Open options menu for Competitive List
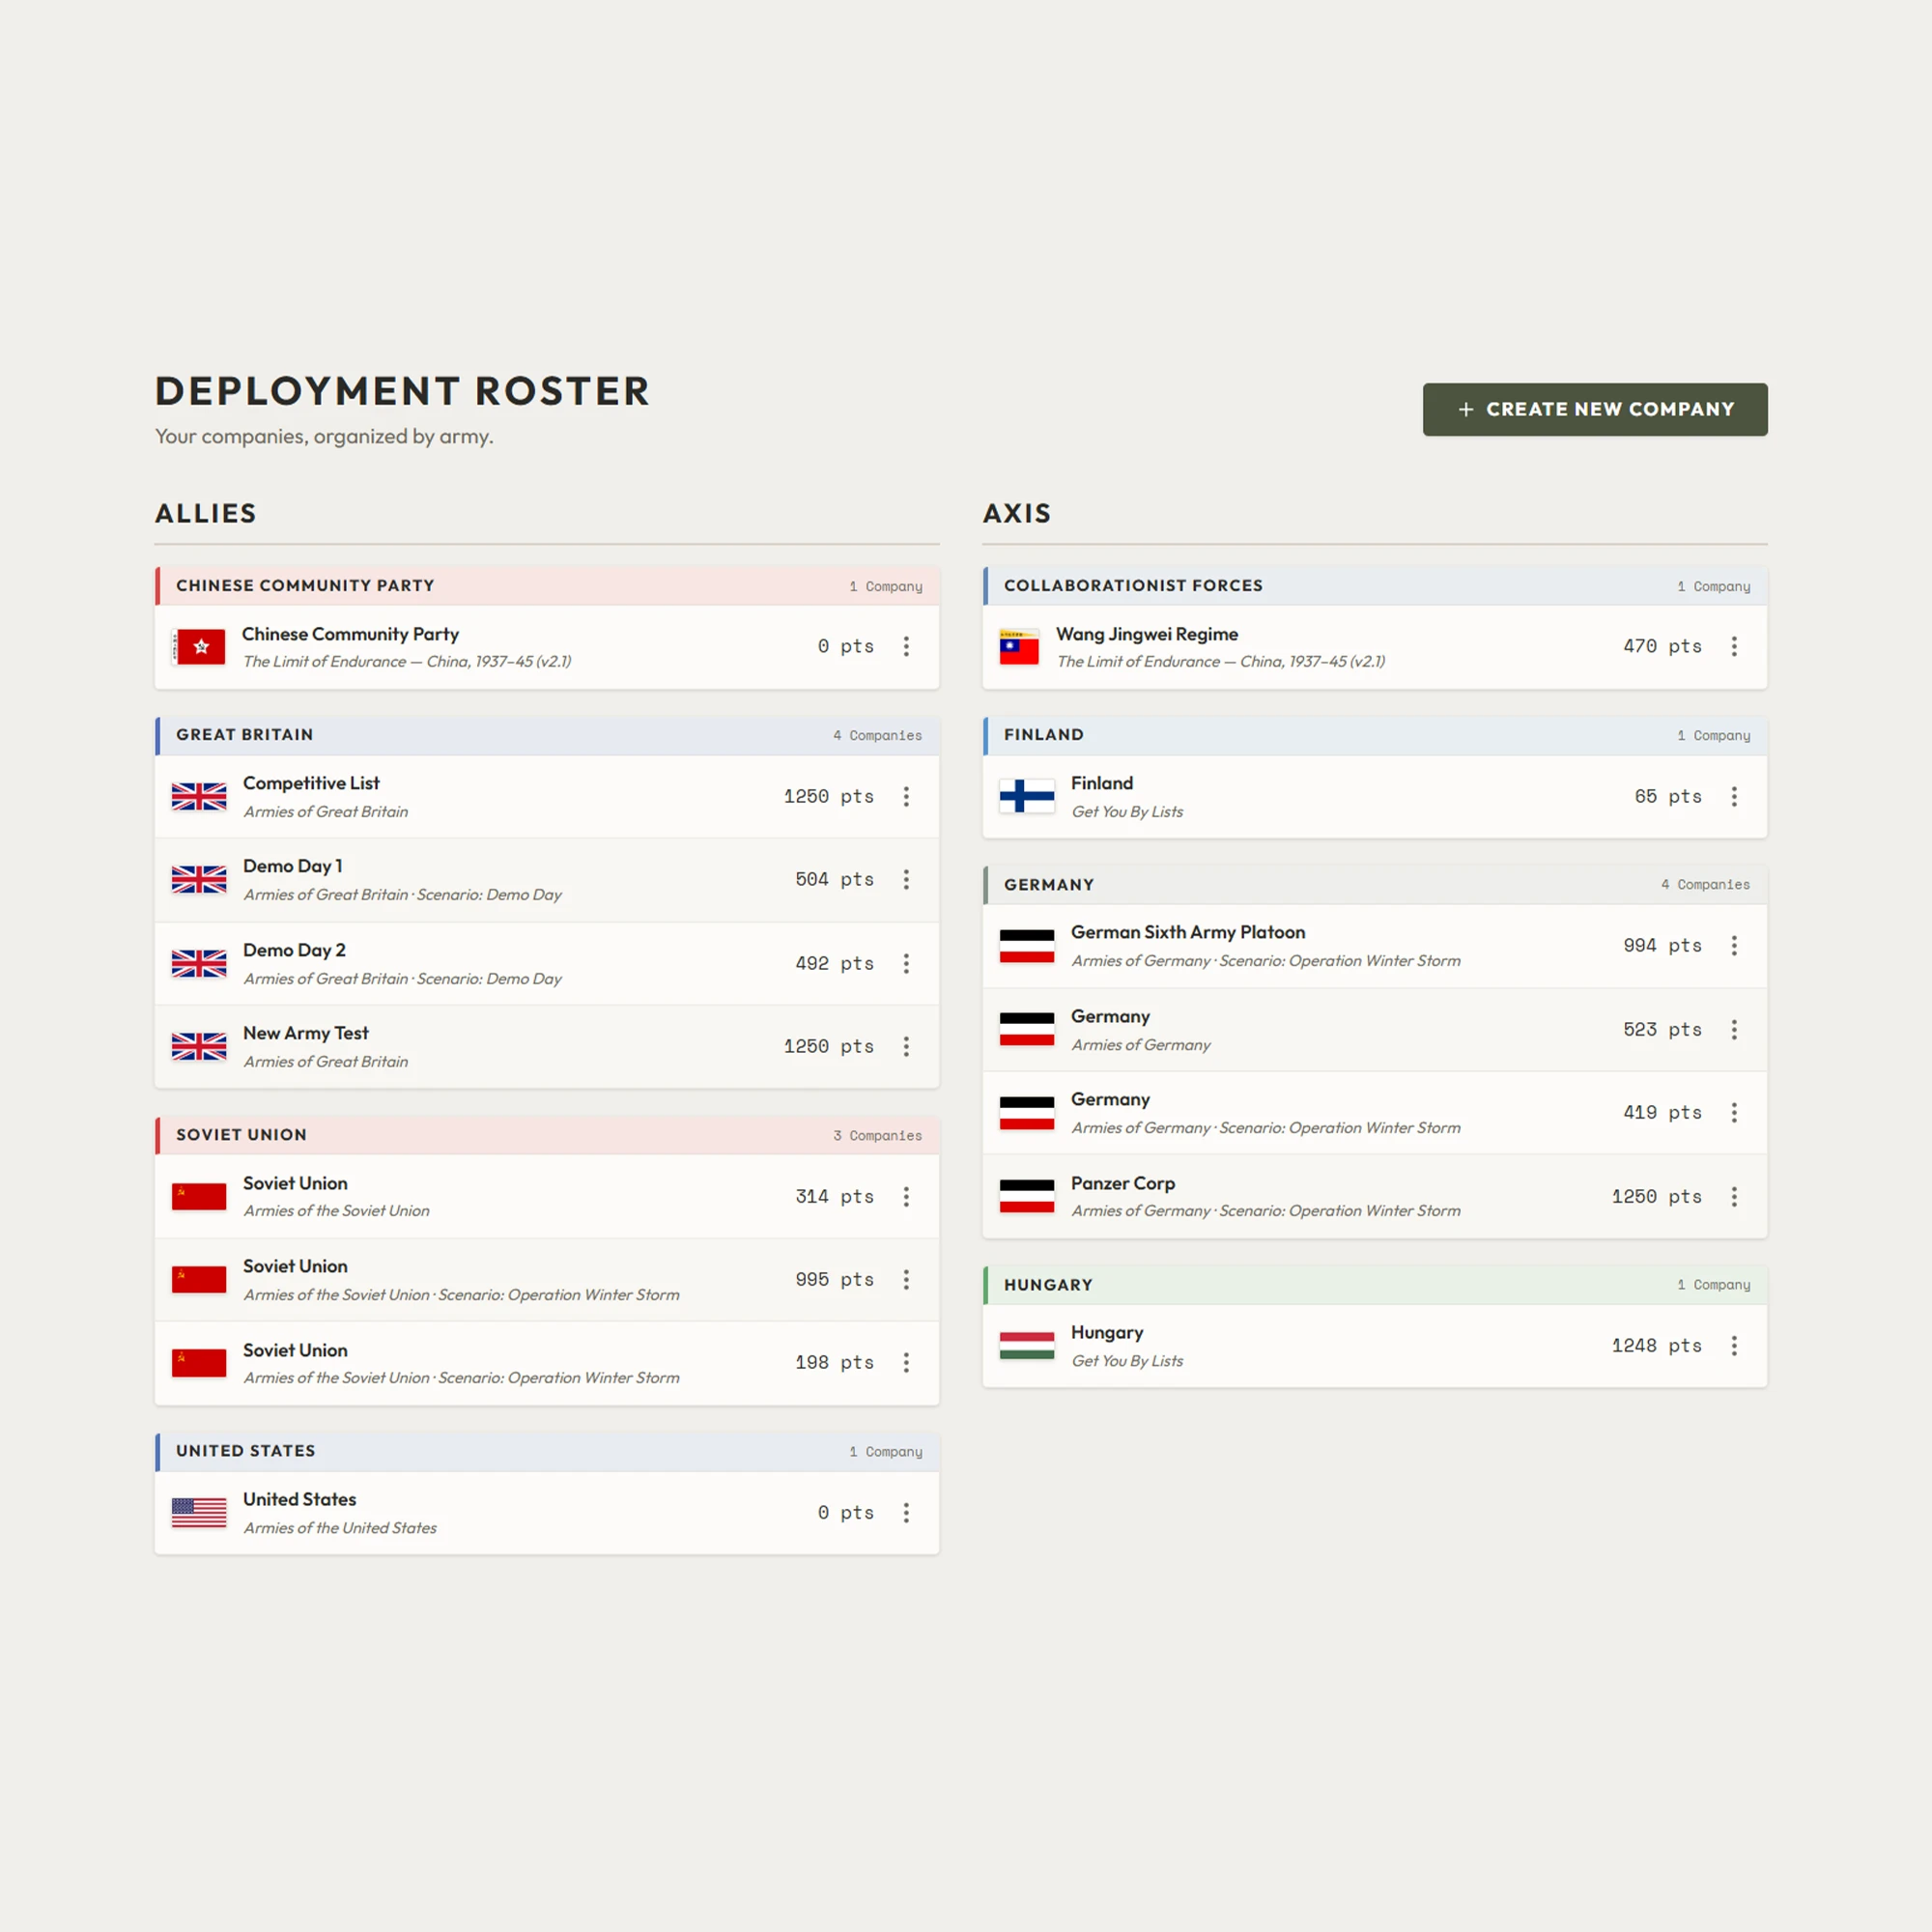 tap(906, 797)
